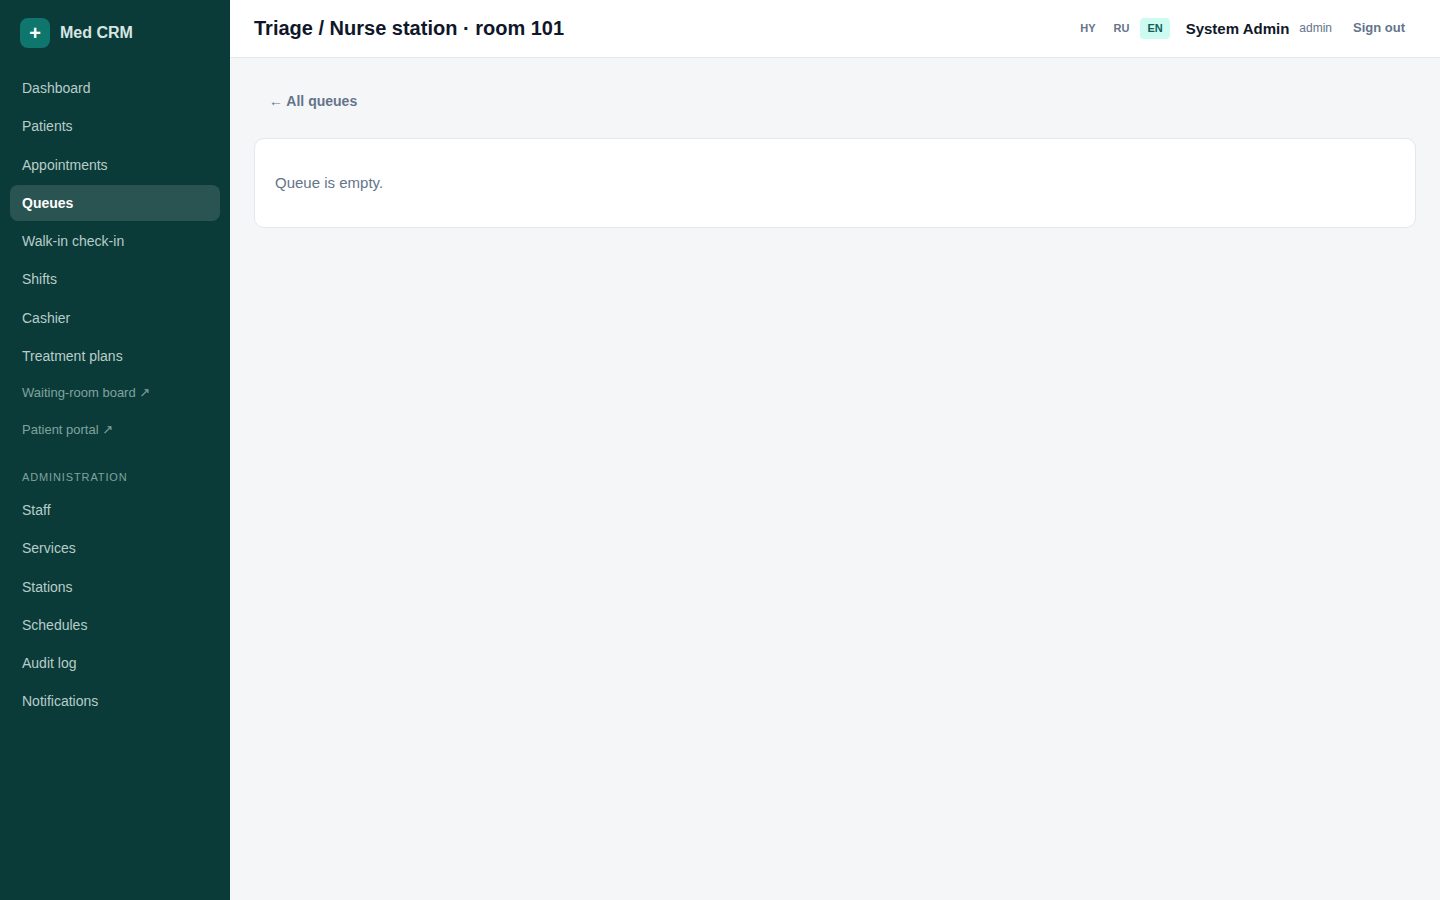Select the Queues sidebar item
Screen dimensions: 1440x900
(115, 203)
